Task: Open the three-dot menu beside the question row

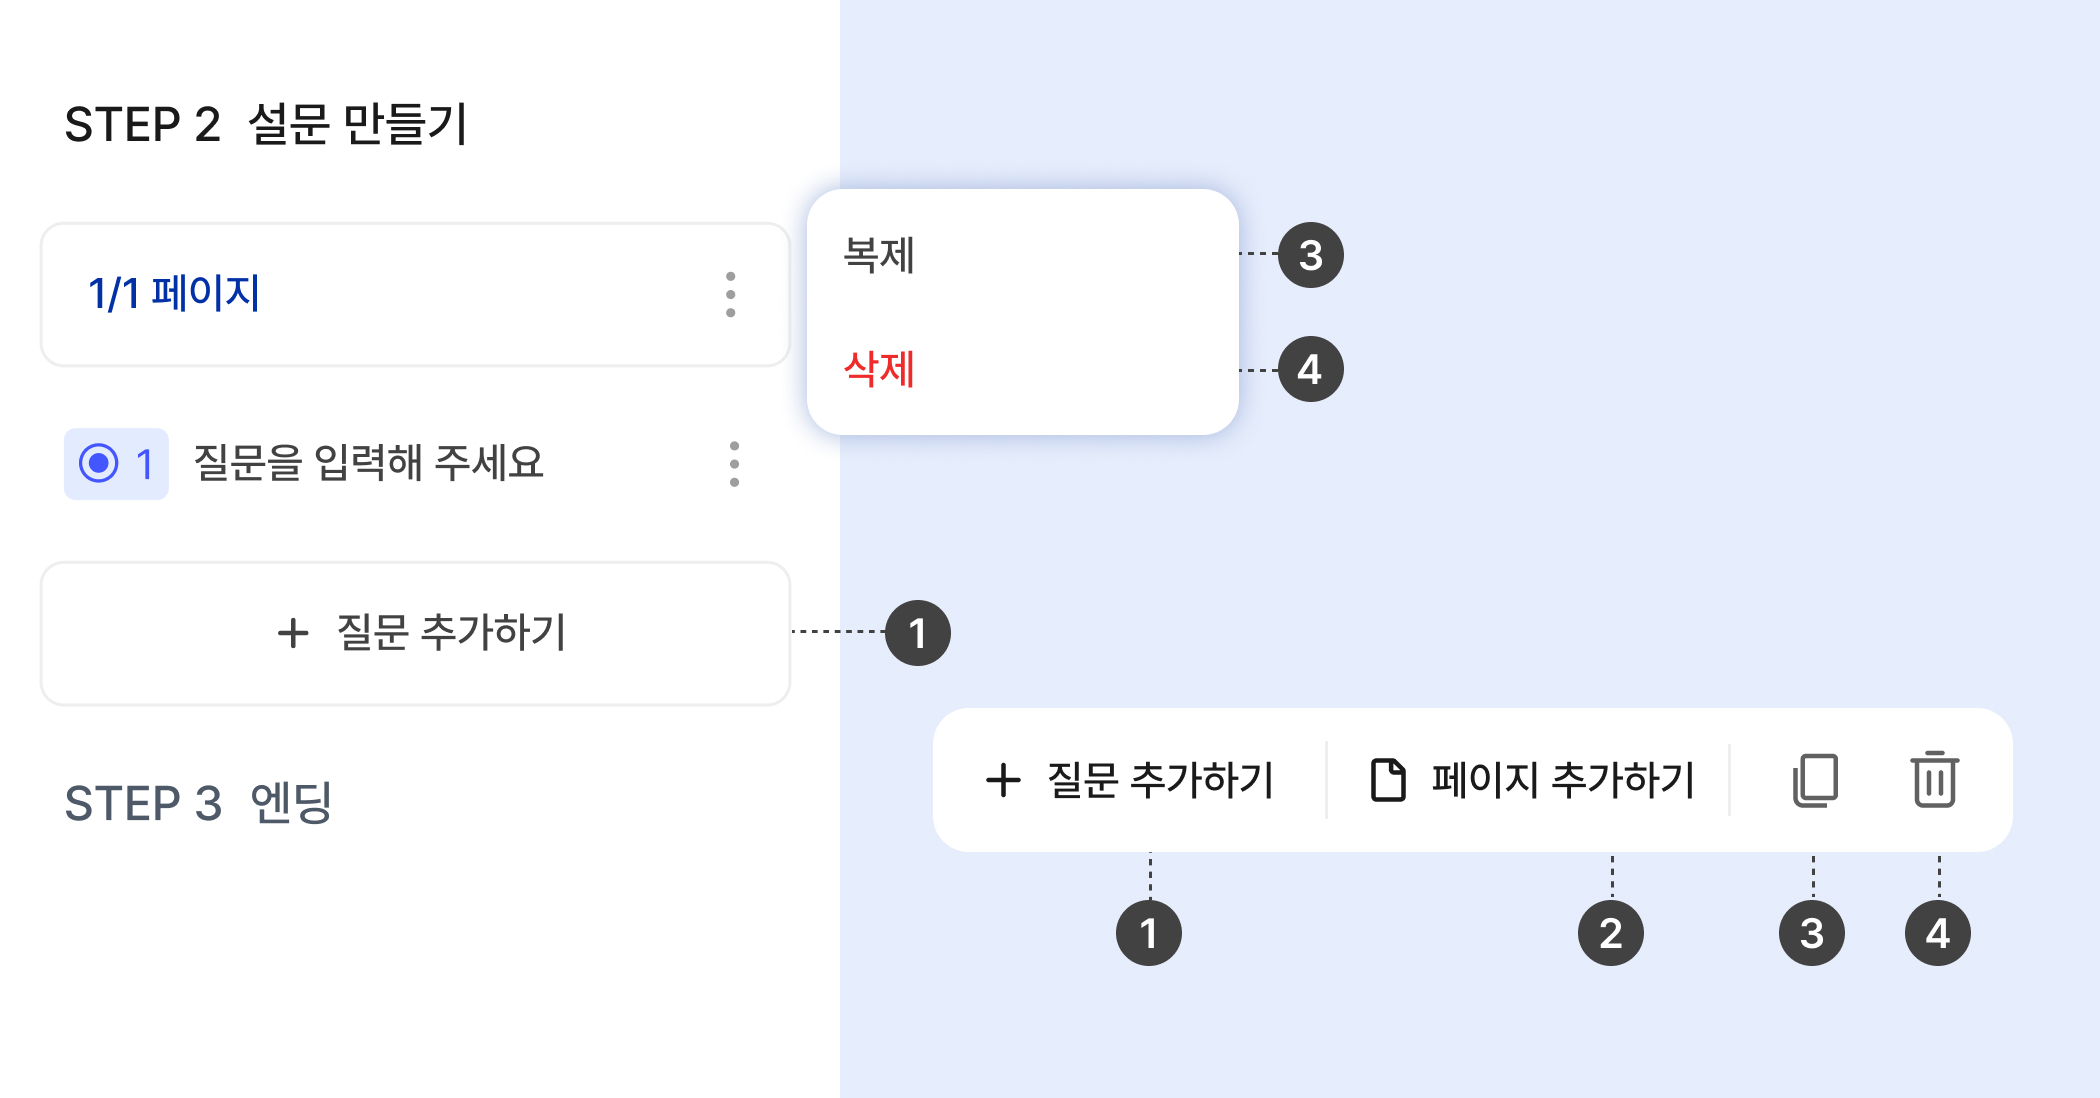Action: [735, 464]
